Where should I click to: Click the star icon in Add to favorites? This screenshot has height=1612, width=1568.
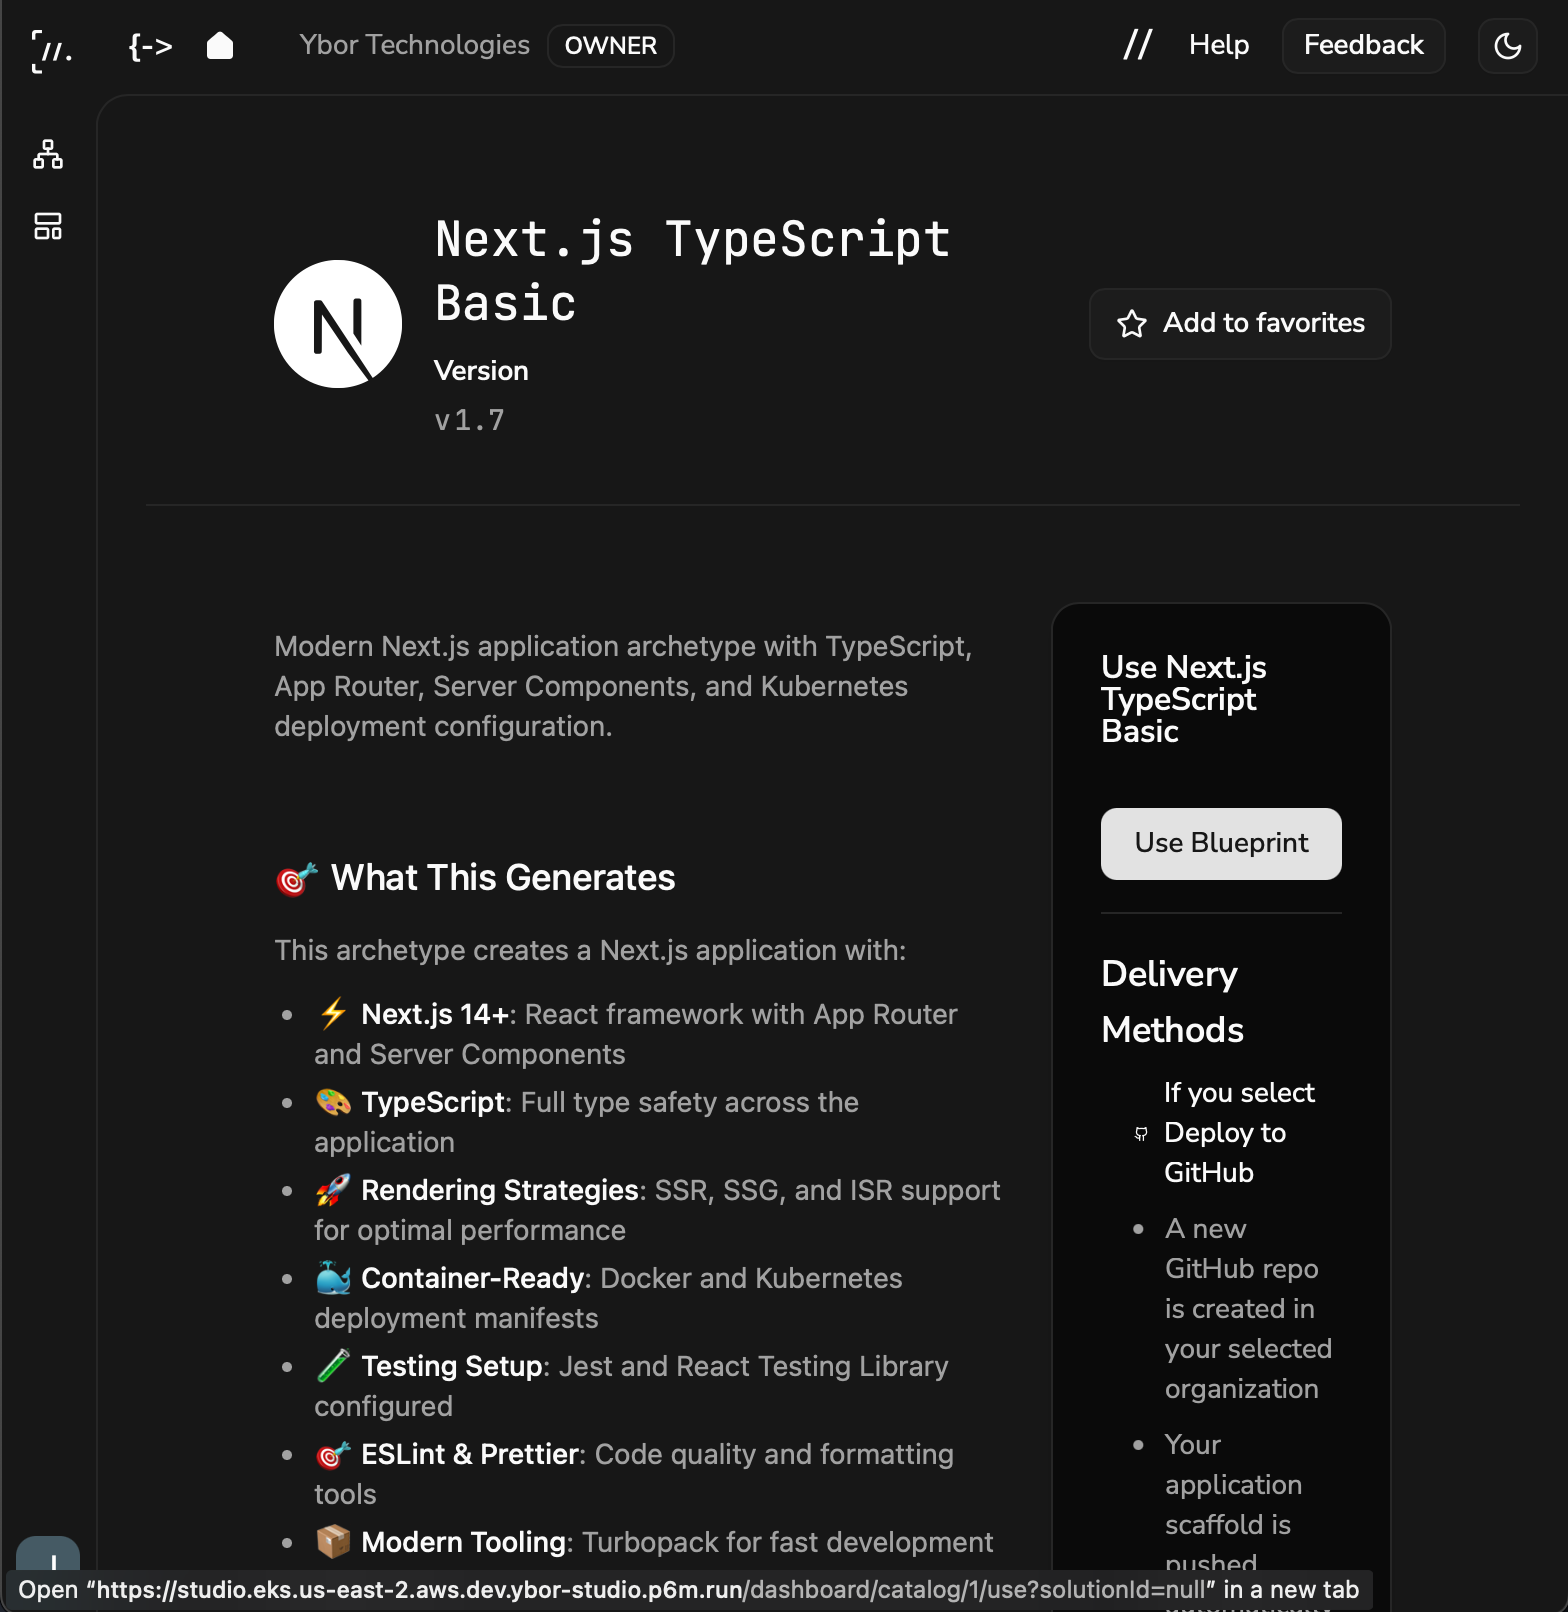1131,324
